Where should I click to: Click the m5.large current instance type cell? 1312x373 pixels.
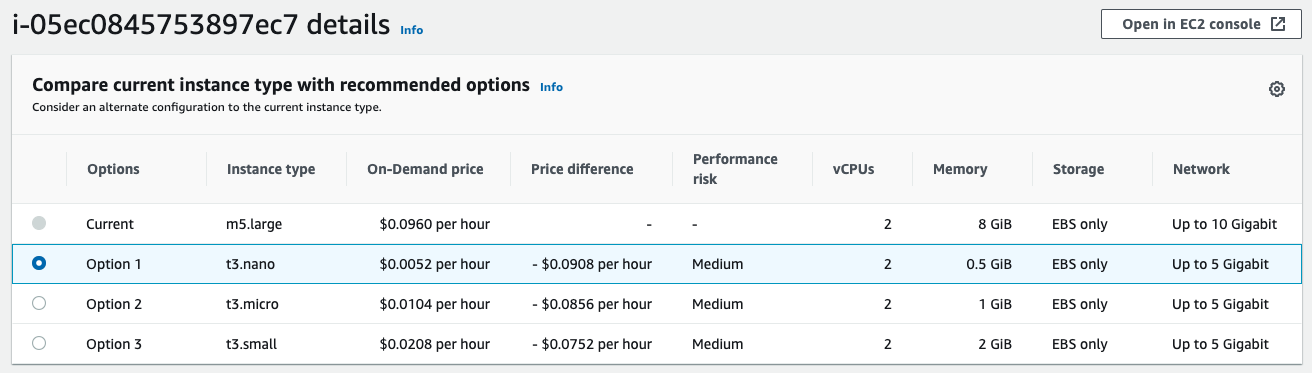pos(254,224)
